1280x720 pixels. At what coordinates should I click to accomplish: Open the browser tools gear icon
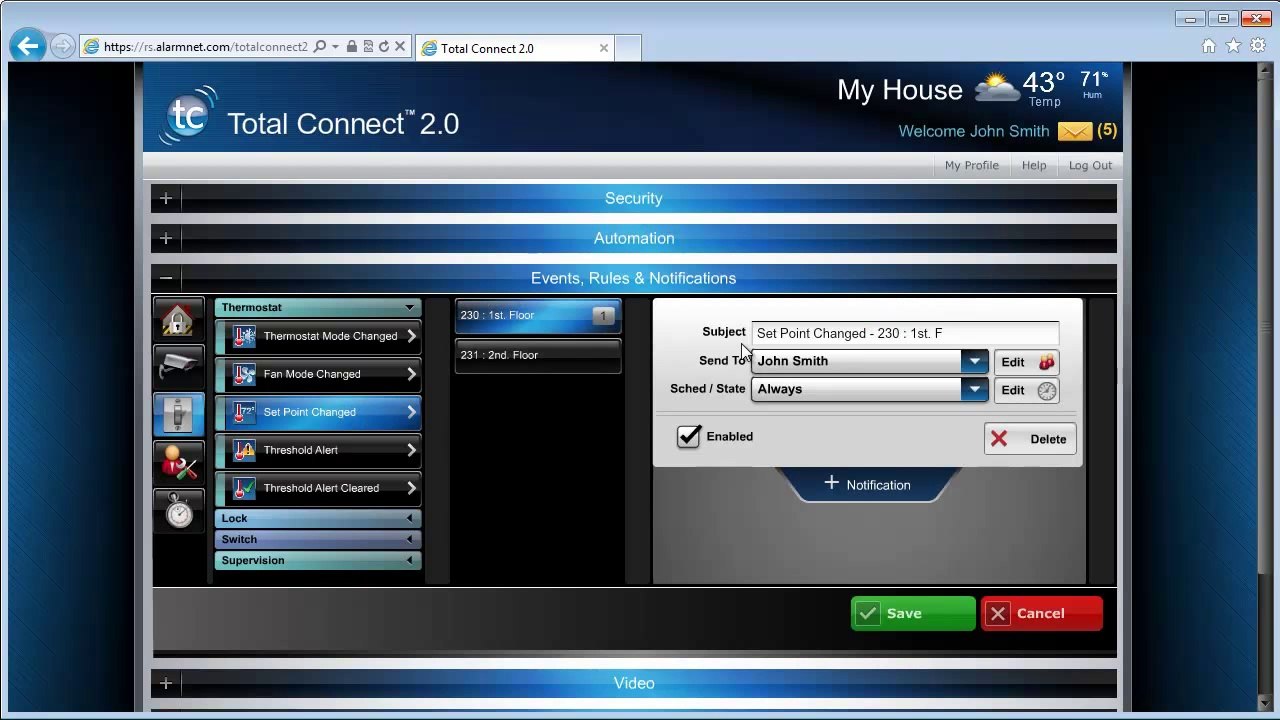pyautogui.click(x=1257, y=46)
